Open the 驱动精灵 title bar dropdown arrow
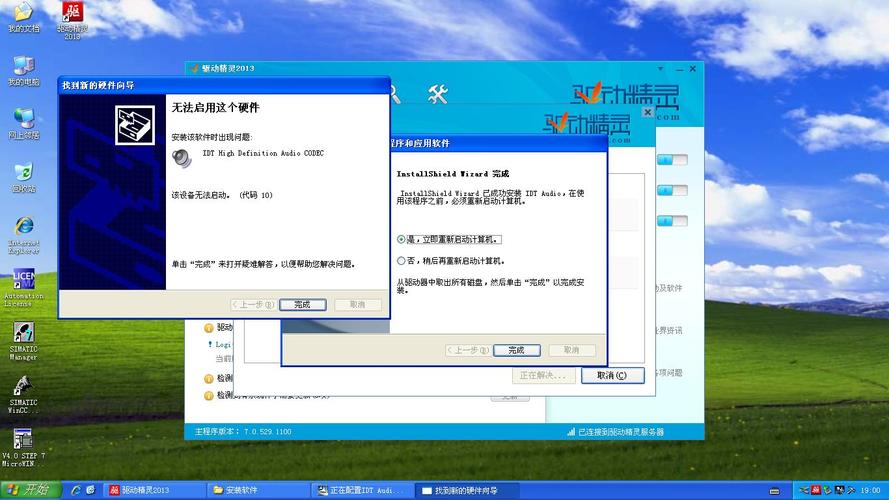The image size is (889, 500). pyautogui.click(x=661, y=69)
